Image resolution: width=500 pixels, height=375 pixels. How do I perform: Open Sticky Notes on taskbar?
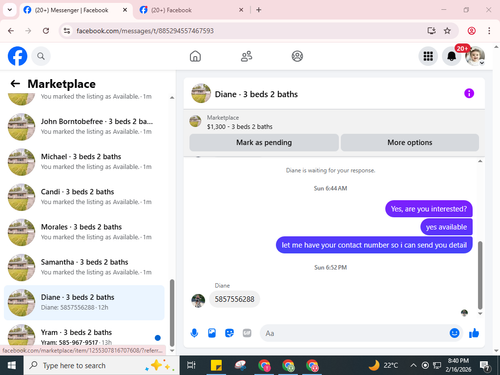[x=216, y=365]
